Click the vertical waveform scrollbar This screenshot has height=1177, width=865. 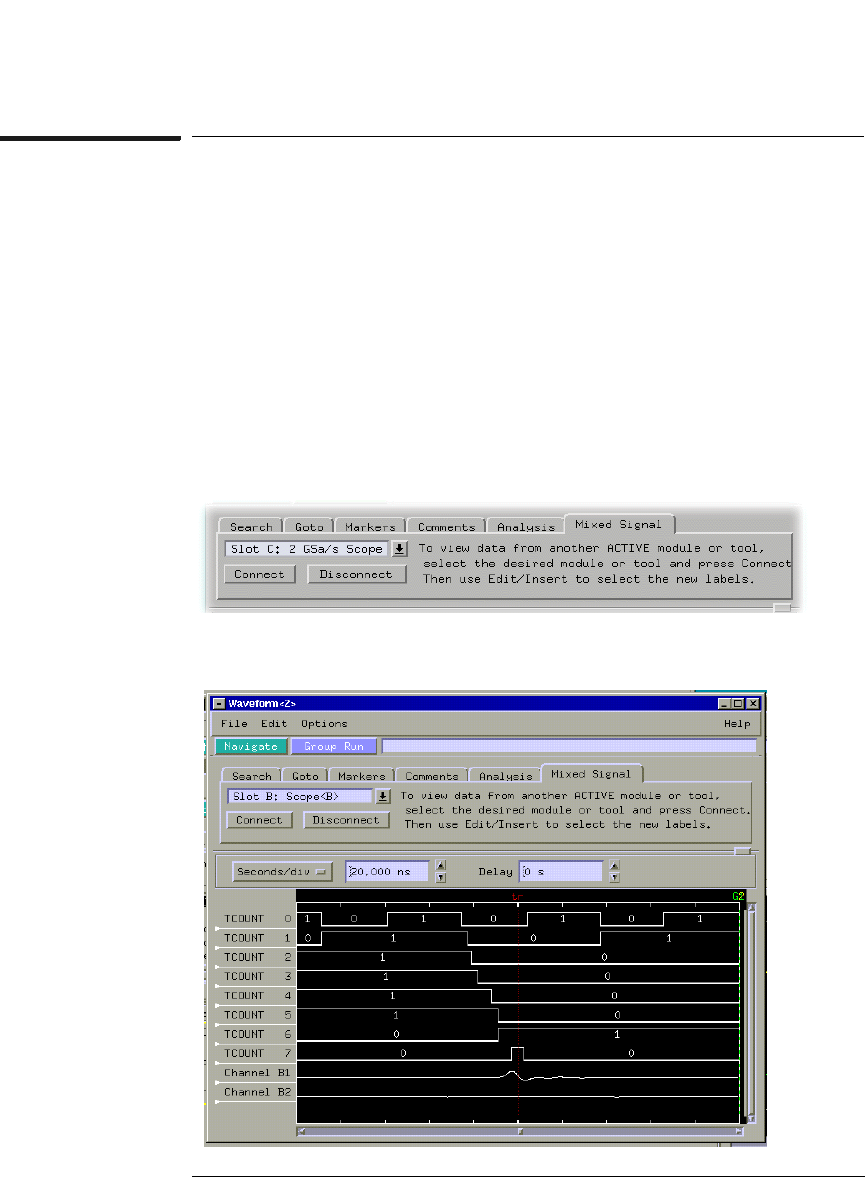[x=751, y=1014]
